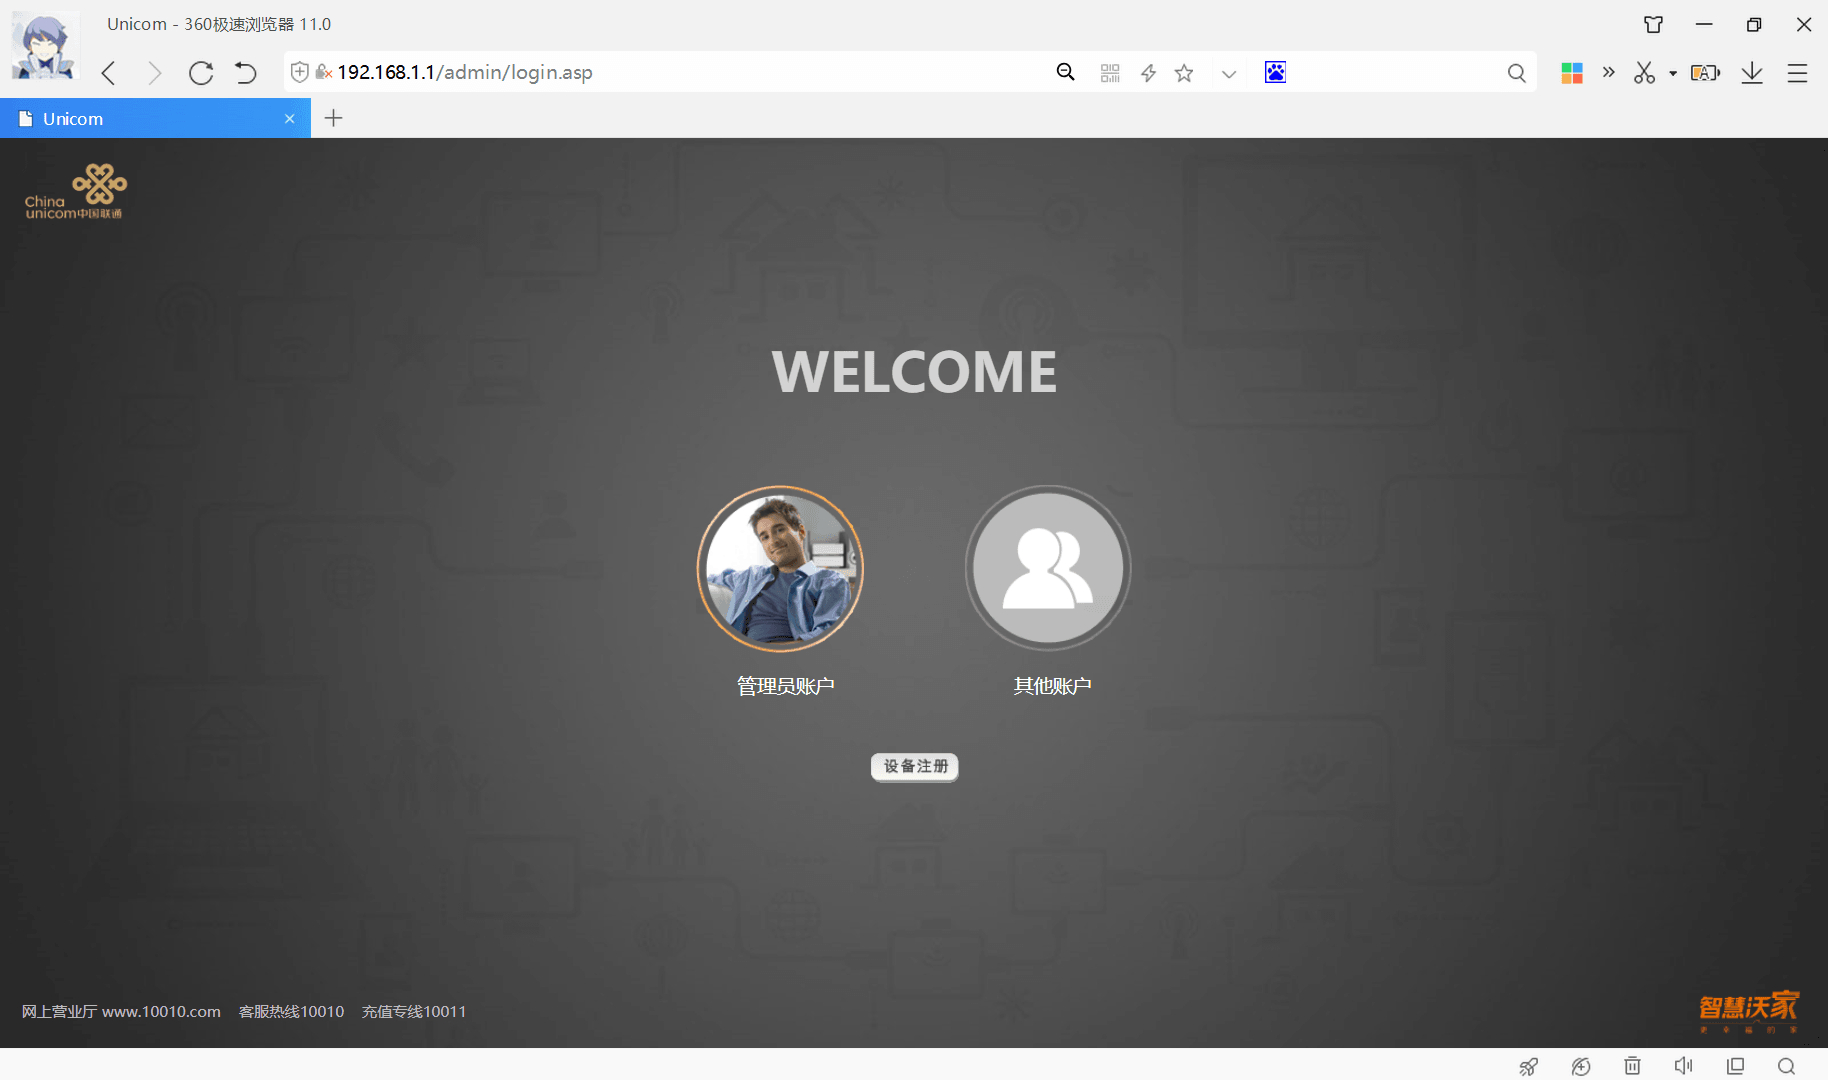The height and width of the screenshot is (1080, 1828).
Task: Reload the page with the refresh icon
Action: point(201,73)
